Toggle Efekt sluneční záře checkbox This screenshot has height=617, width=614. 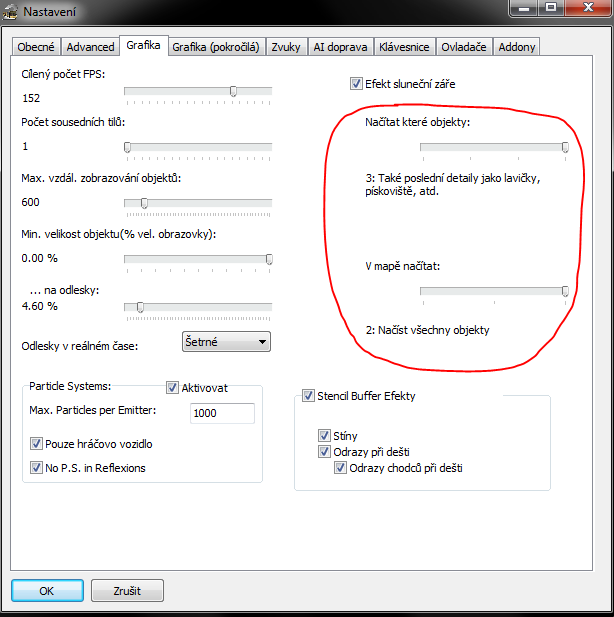point(356,84)
